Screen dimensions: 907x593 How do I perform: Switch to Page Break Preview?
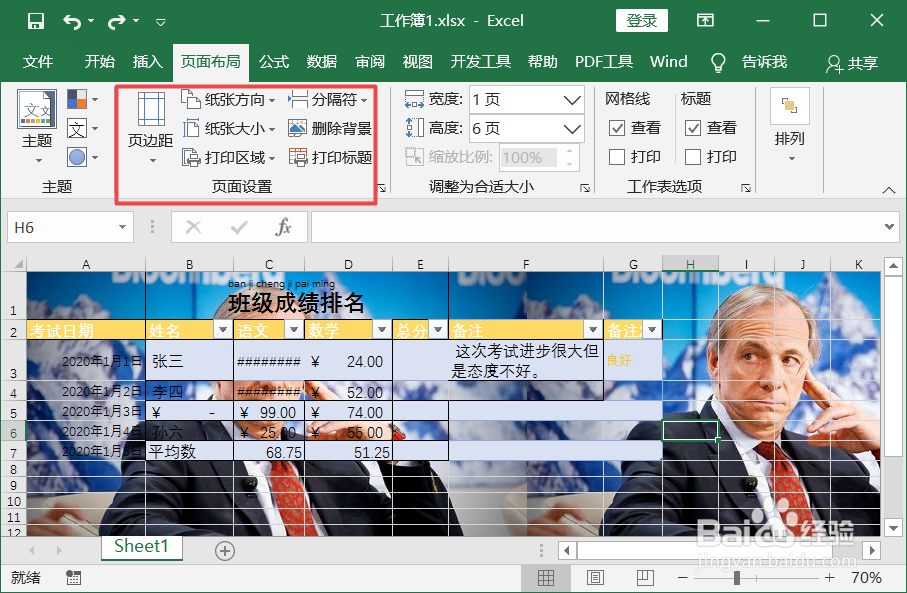[x=645, y=577]
